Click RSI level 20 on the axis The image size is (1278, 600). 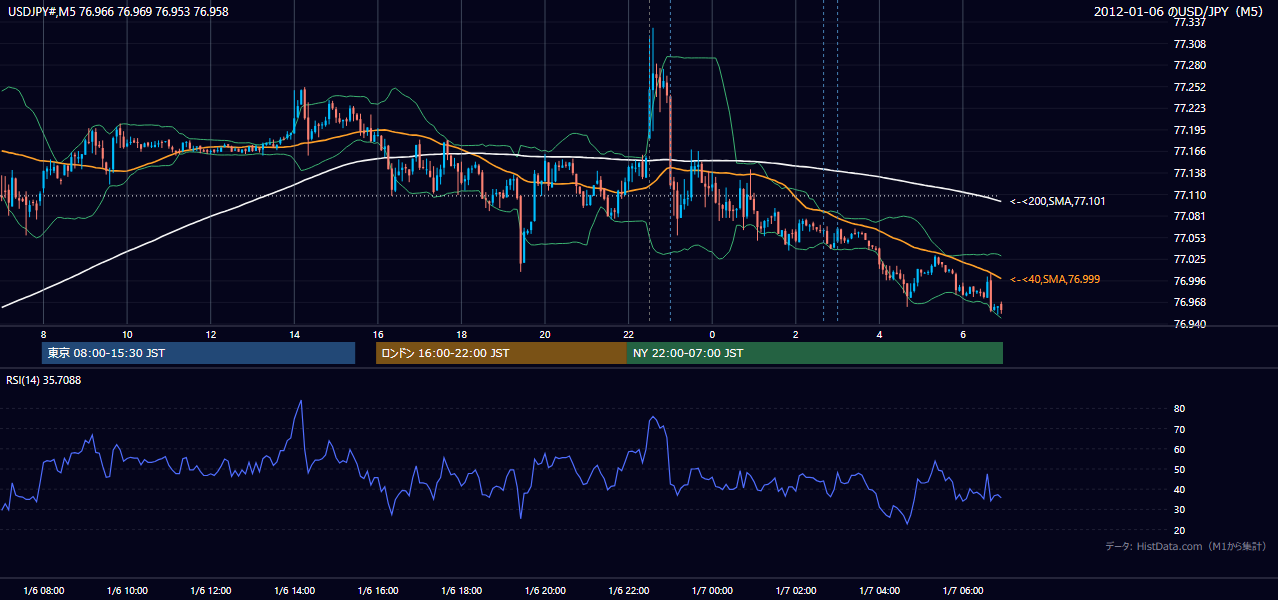point(1179,530)
